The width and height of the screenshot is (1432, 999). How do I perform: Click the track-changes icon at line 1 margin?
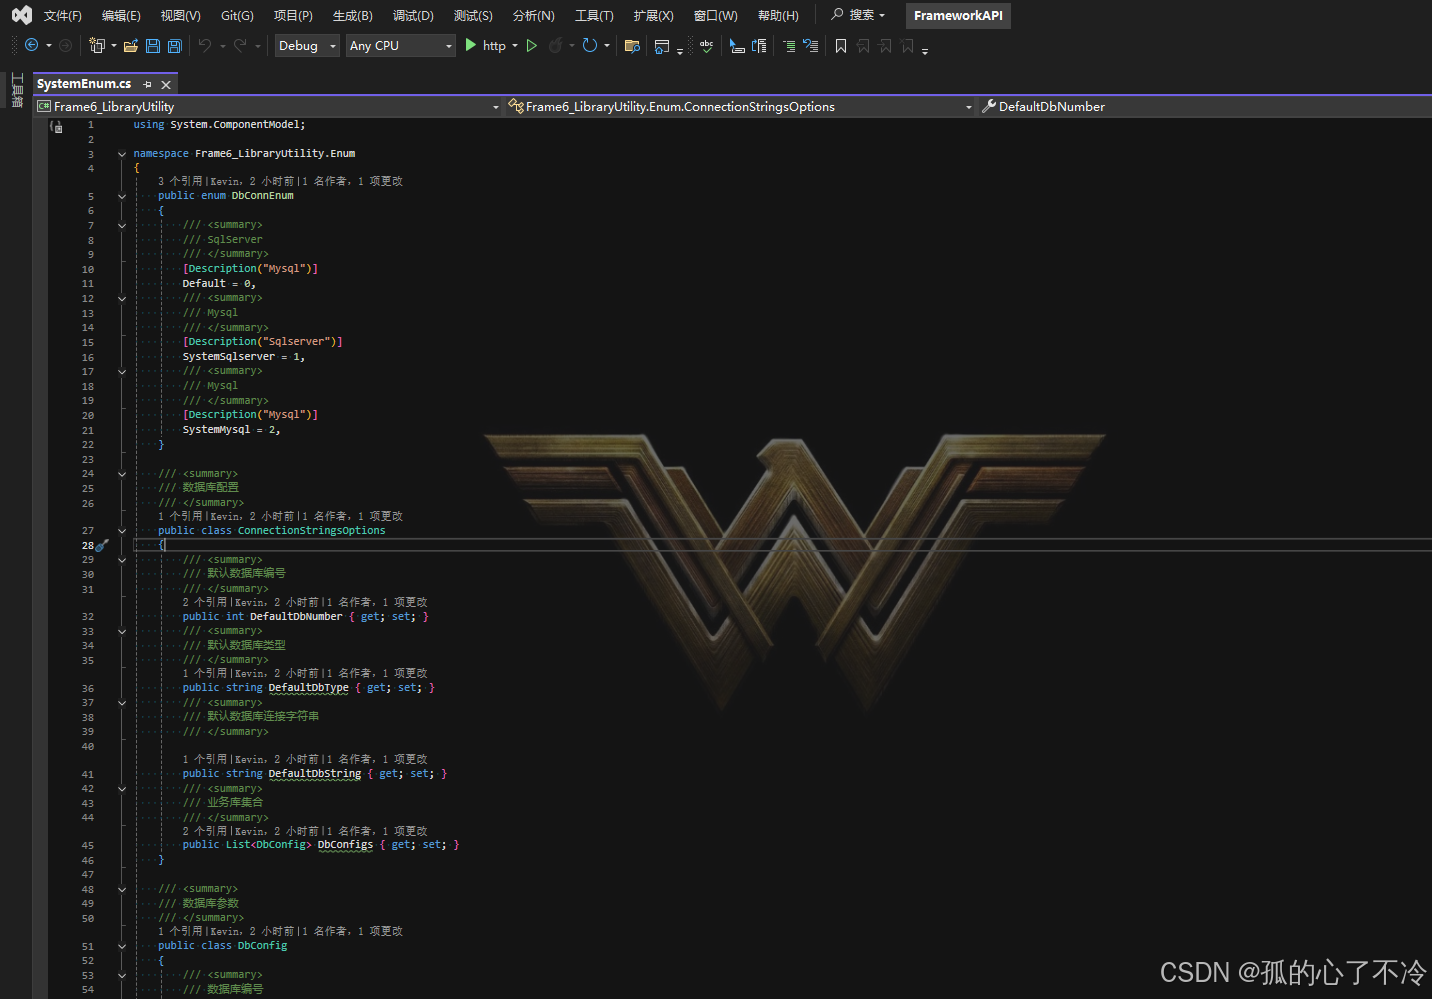[57, 126]
